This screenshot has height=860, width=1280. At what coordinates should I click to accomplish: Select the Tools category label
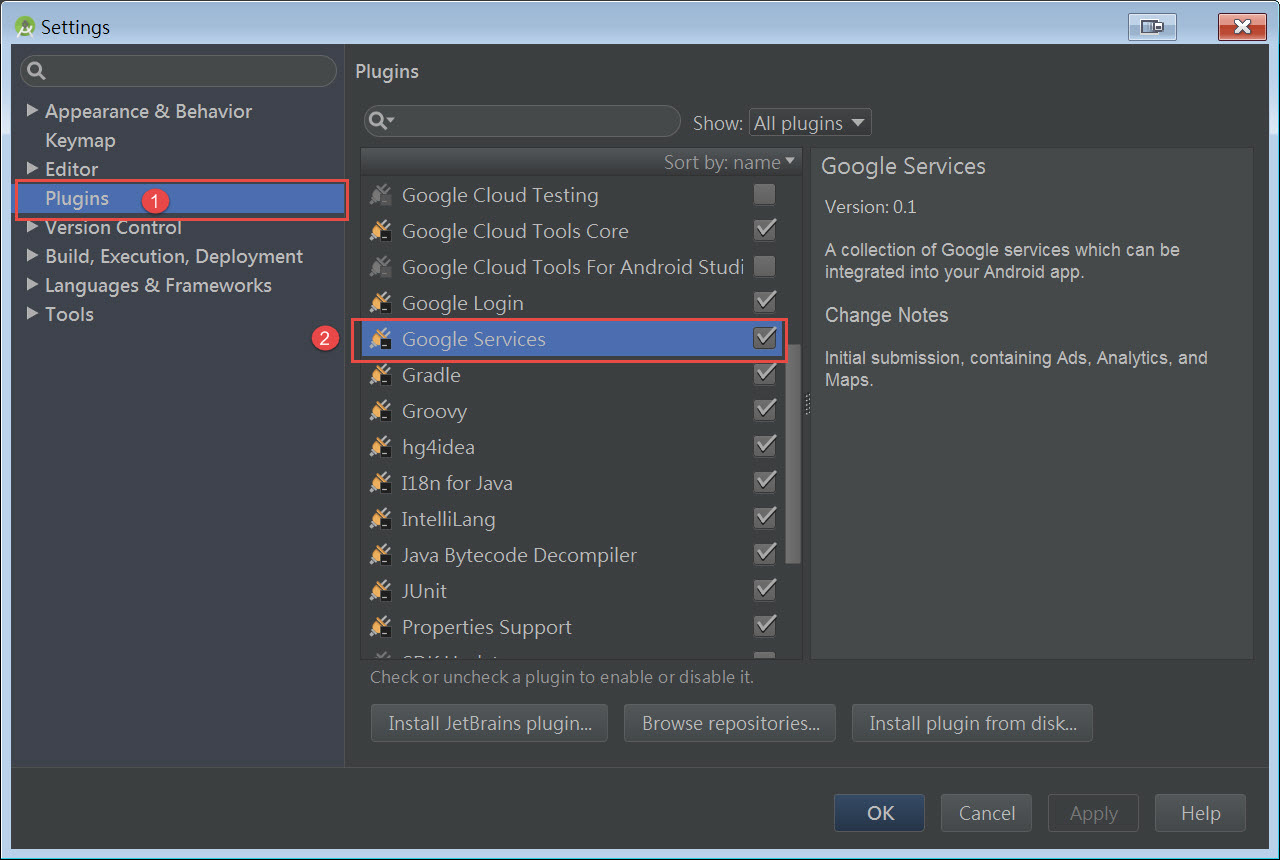tap(69, 314)
